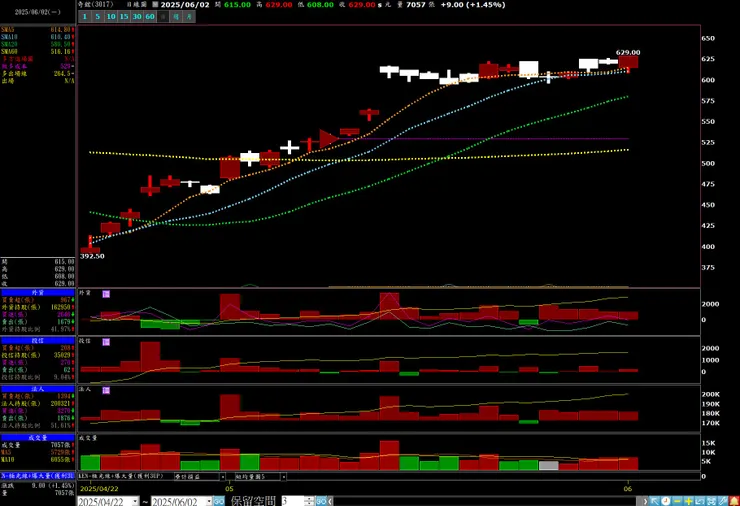The height and width of the screenshot is (506, 740).
Task: Click the 05 month marker on time axis
Action: pos(229,489)
